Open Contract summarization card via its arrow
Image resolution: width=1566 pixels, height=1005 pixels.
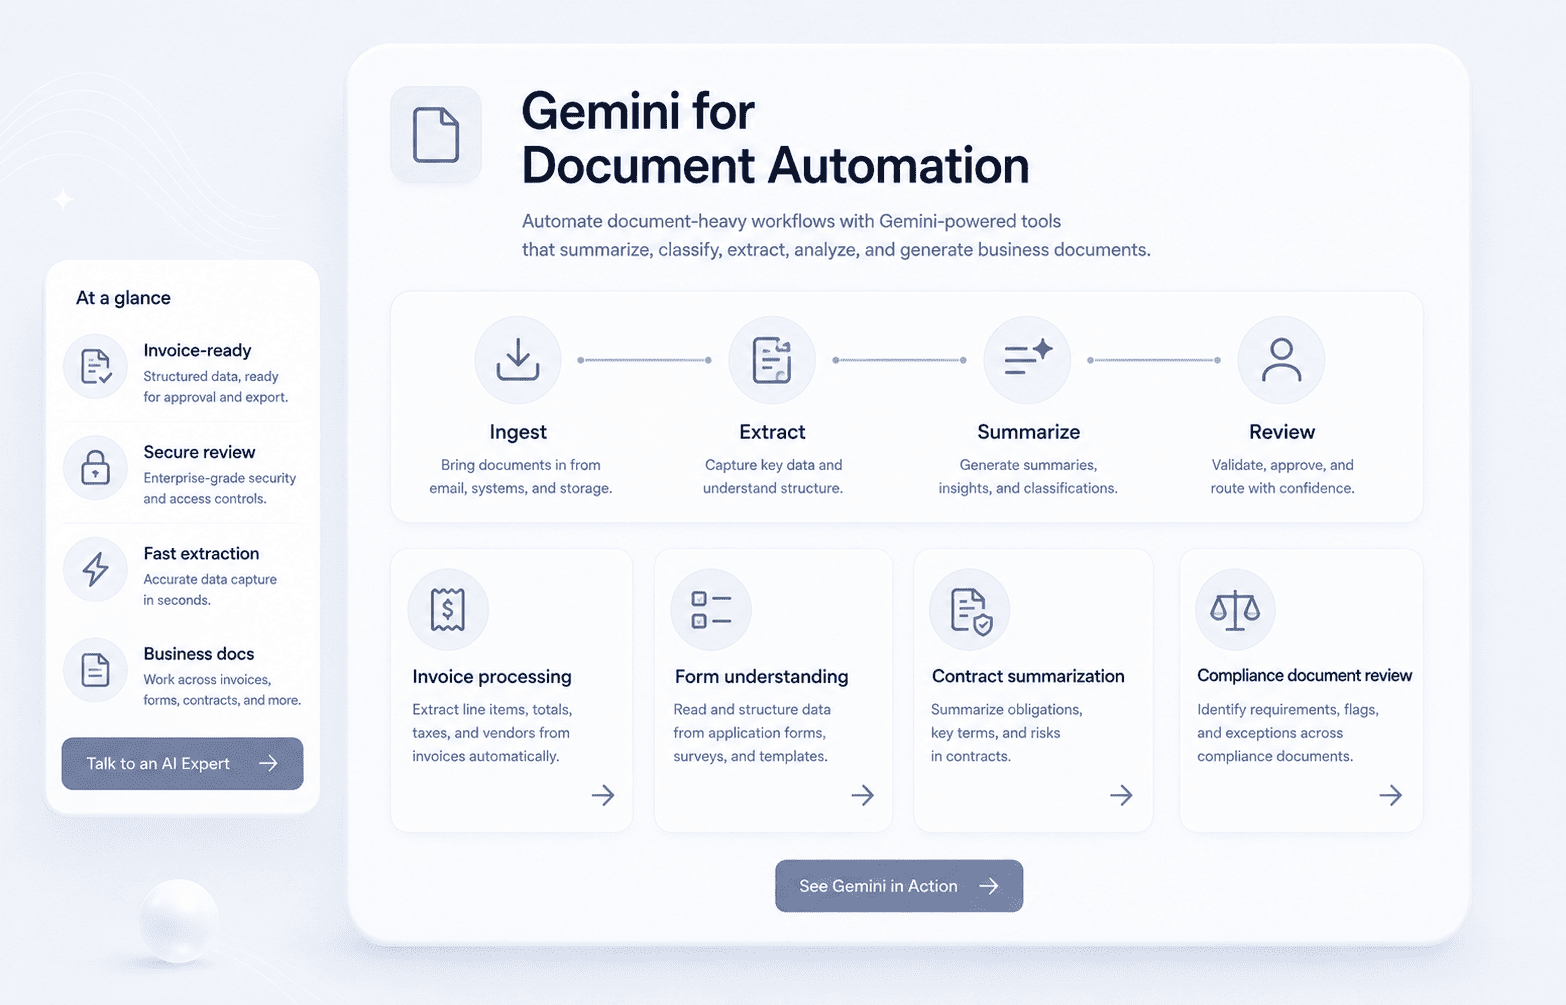click(1122, 795)
